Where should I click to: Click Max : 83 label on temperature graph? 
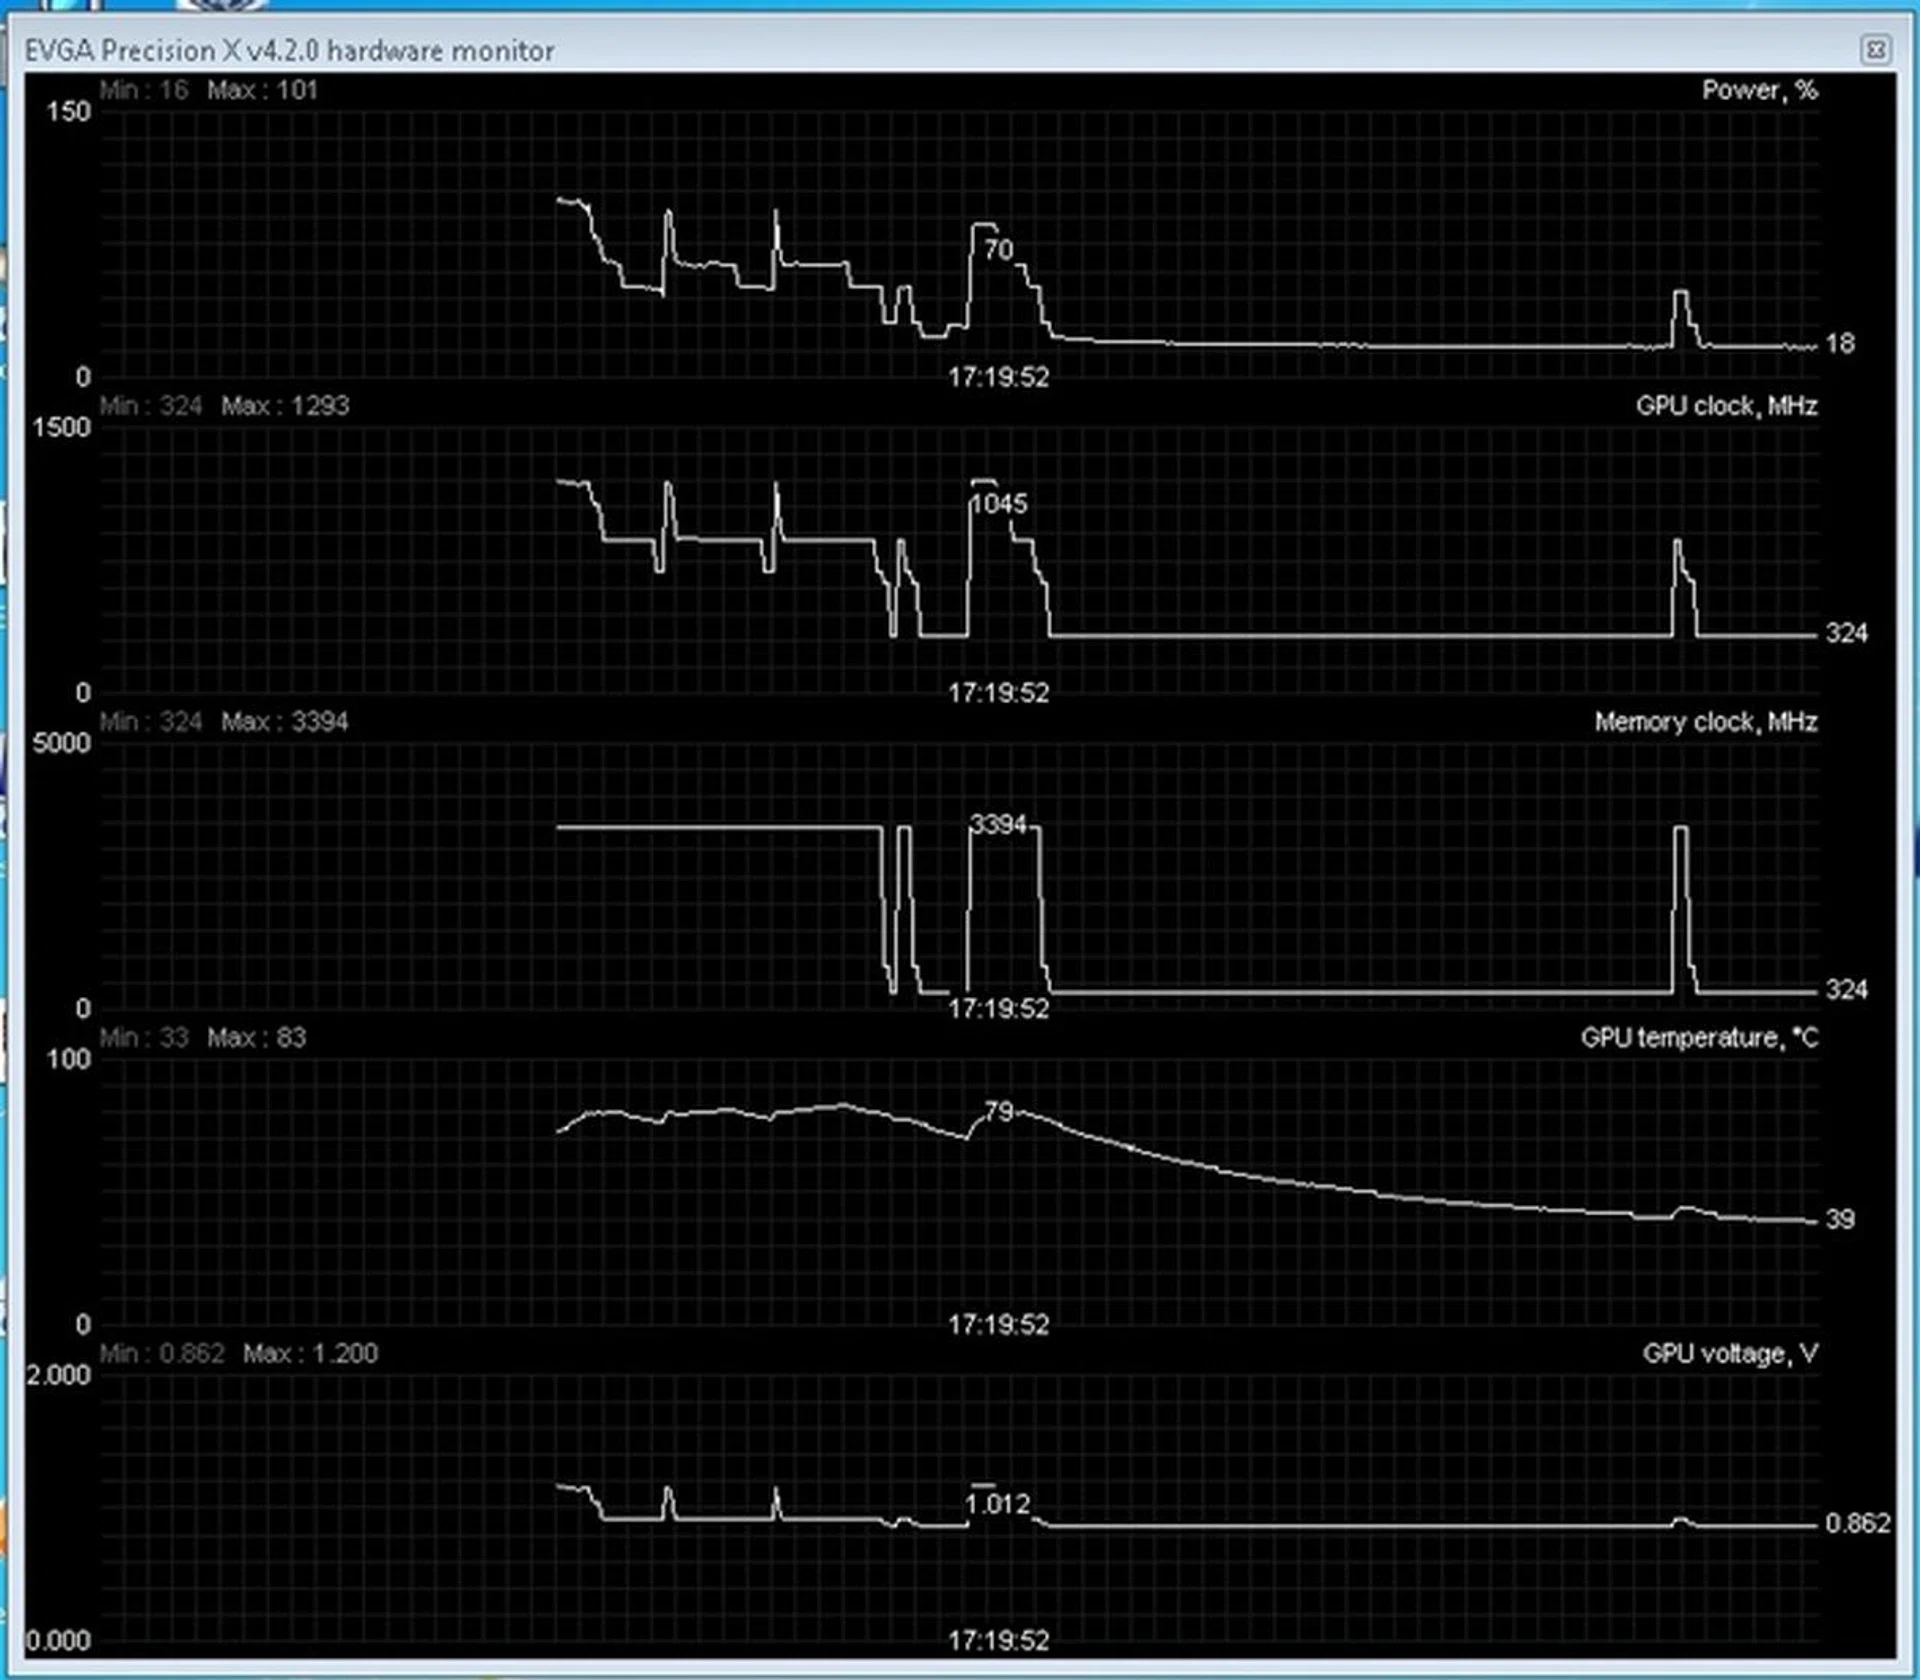[x=256, y=1038]
